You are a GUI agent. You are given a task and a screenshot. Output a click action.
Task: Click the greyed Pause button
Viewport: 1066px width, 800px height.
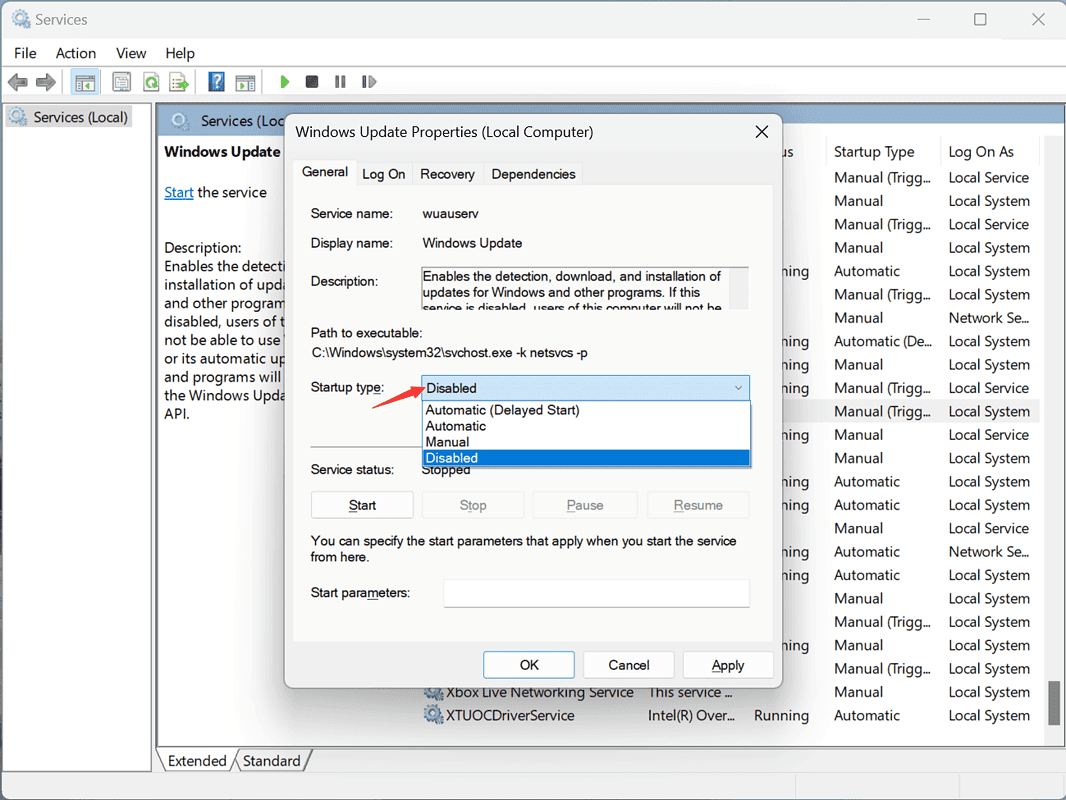point(585,505)
